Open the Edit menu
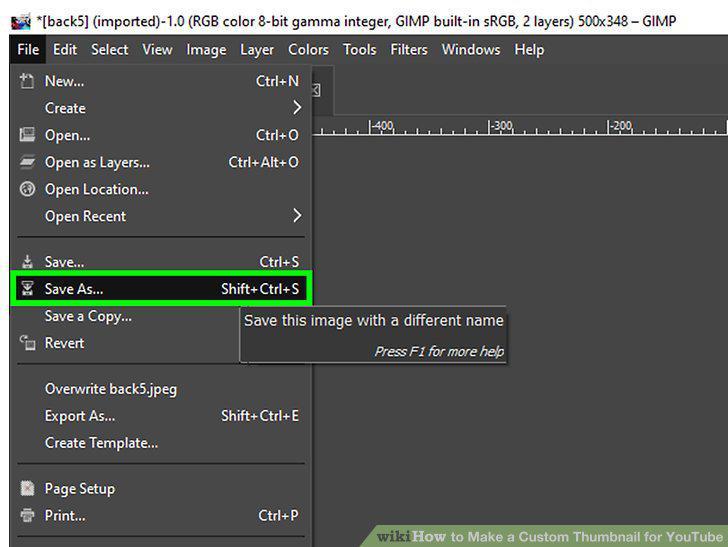 pos(65,49)
